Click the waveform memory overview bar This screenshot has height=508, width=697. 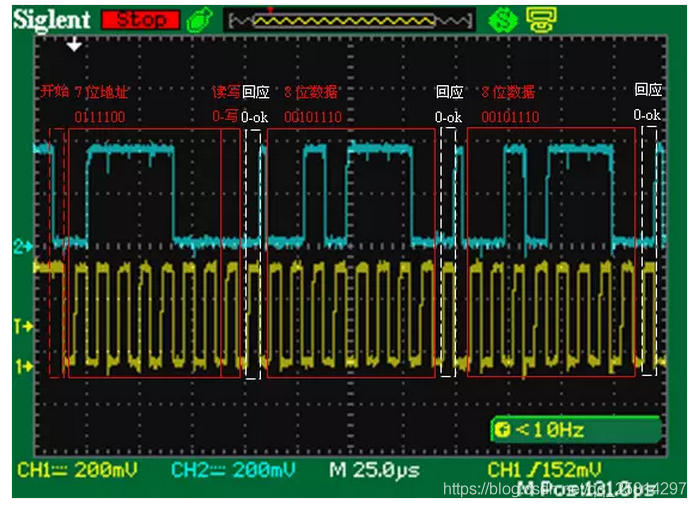[x=349, y=19]
